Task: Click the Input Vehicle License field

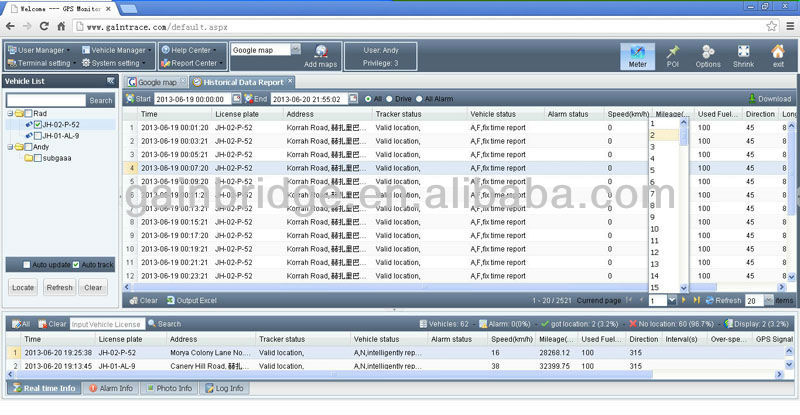Action: click(x=107, y=324)
